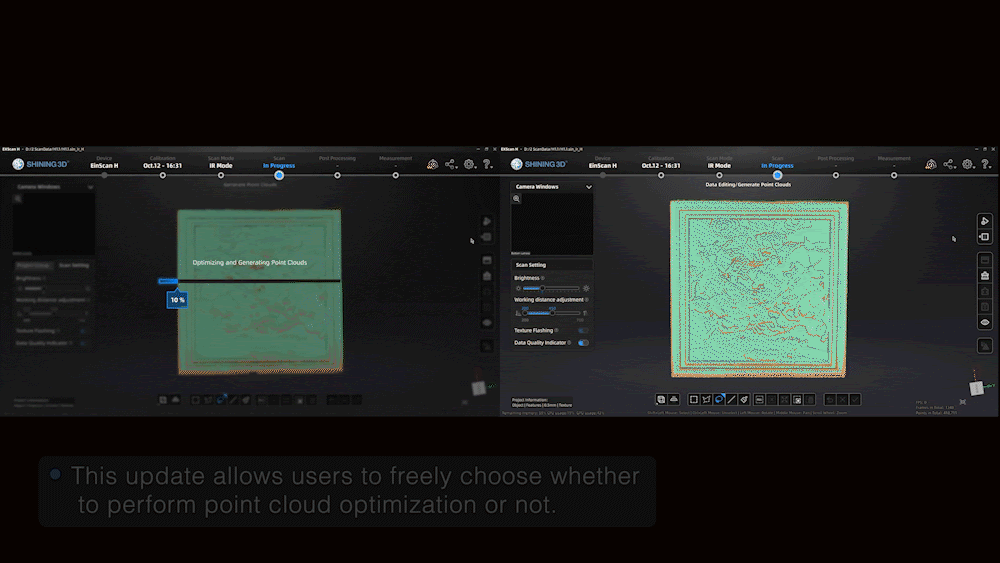Open the settings gear dropdown in right window
The width and height of the screenshot is (1000, 563).
coord(968,164)
